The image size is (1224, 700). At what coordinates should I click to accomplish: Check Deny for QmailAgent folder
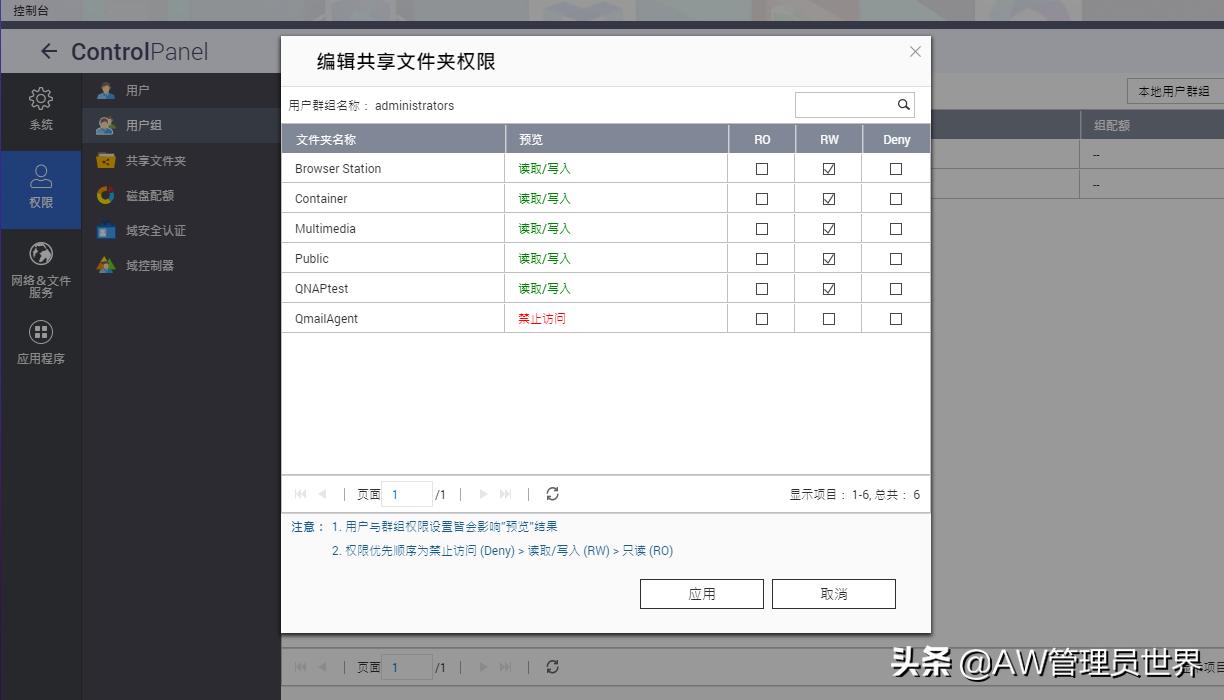(895, 318)
